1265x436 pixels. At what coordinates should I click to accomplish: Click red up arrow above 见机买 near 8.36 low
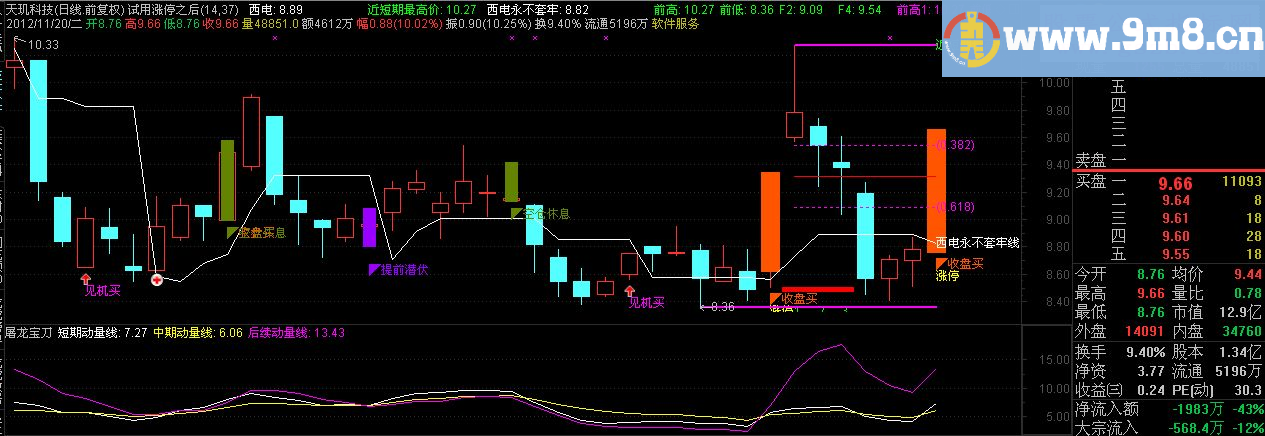click(x=629, y=291)
